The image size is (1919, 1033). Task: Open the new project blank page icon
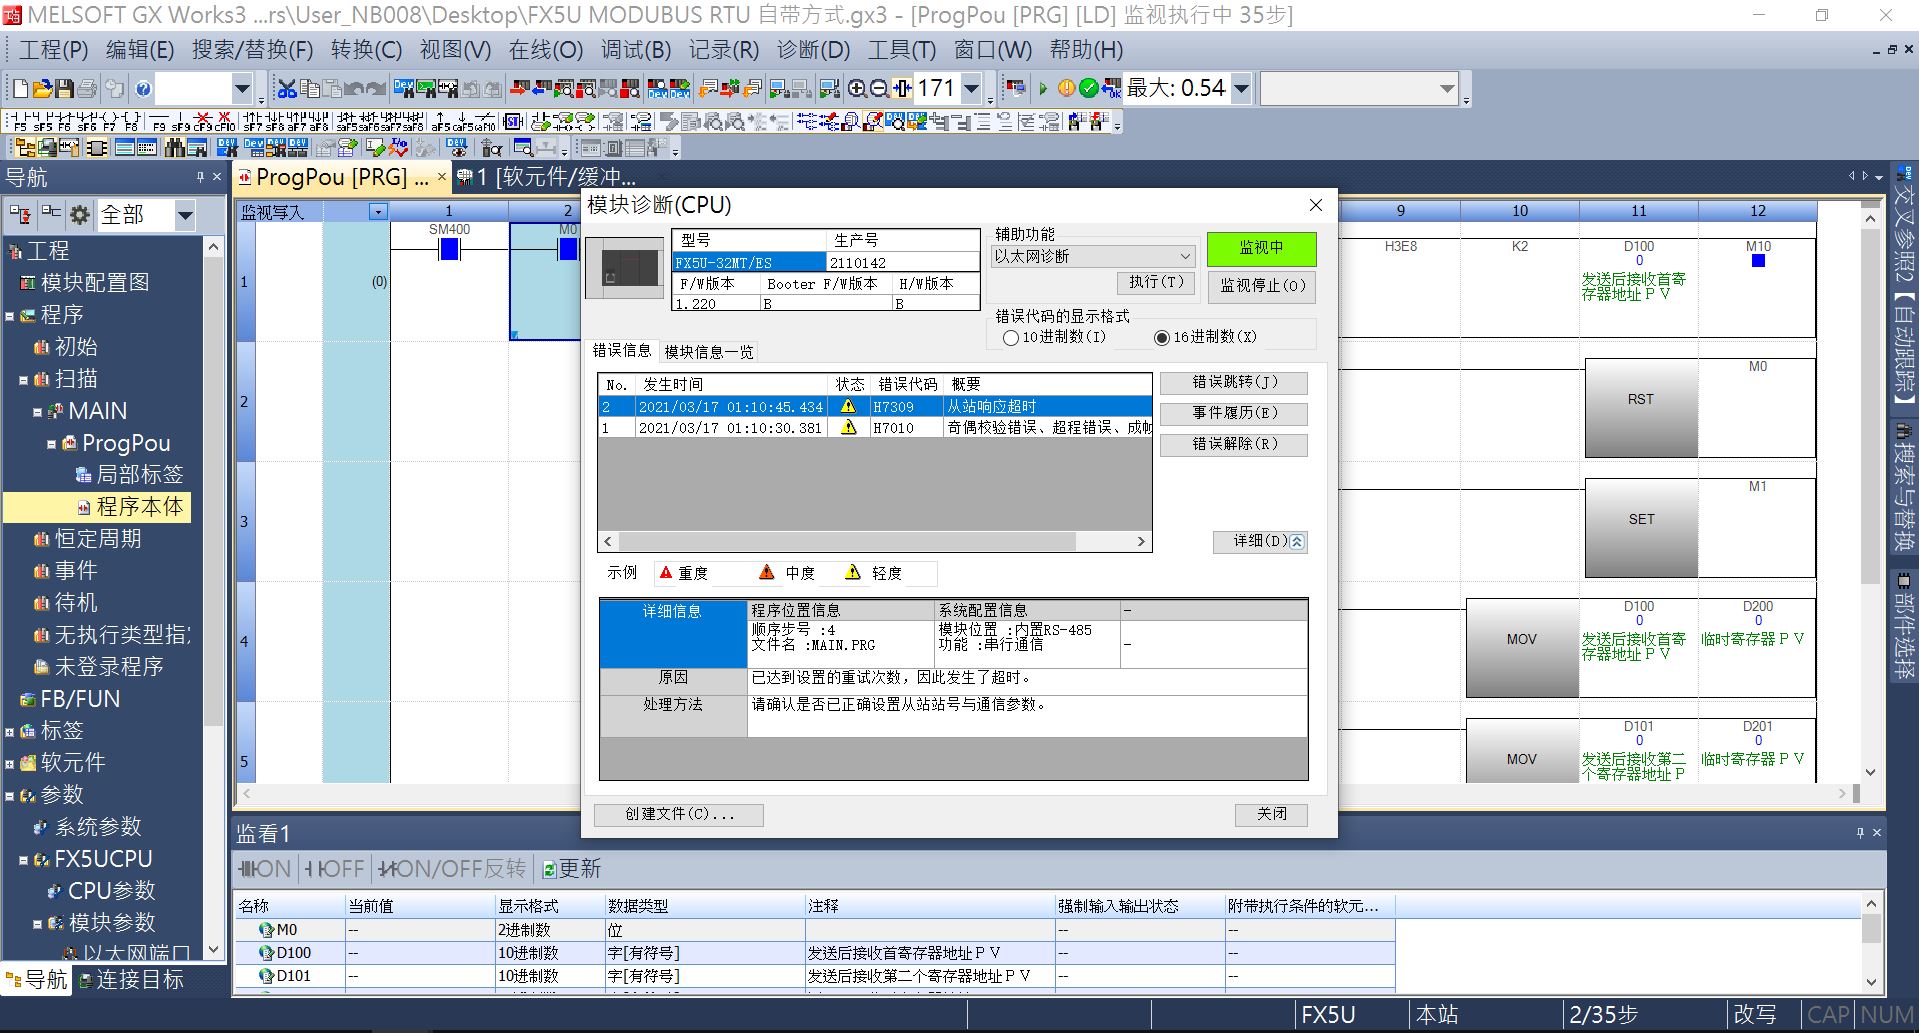click(x=20, y=89)
